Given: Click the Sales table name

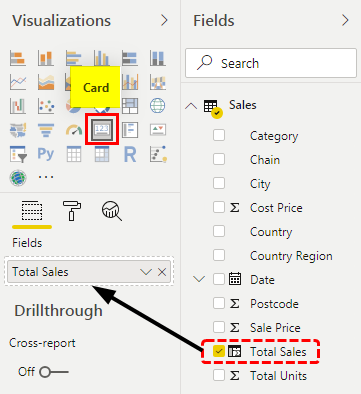Looking at the screenshot, I should [243, 105].
